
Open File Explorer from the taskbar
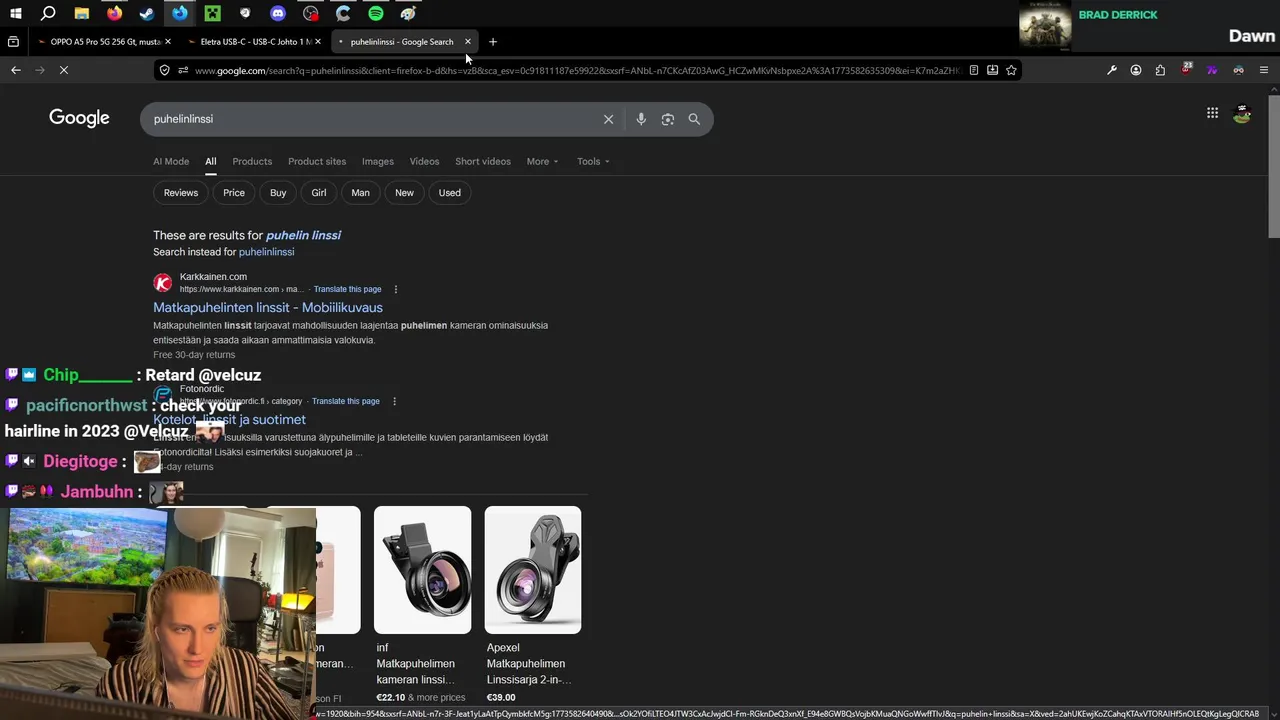click(x=81, y=13)
